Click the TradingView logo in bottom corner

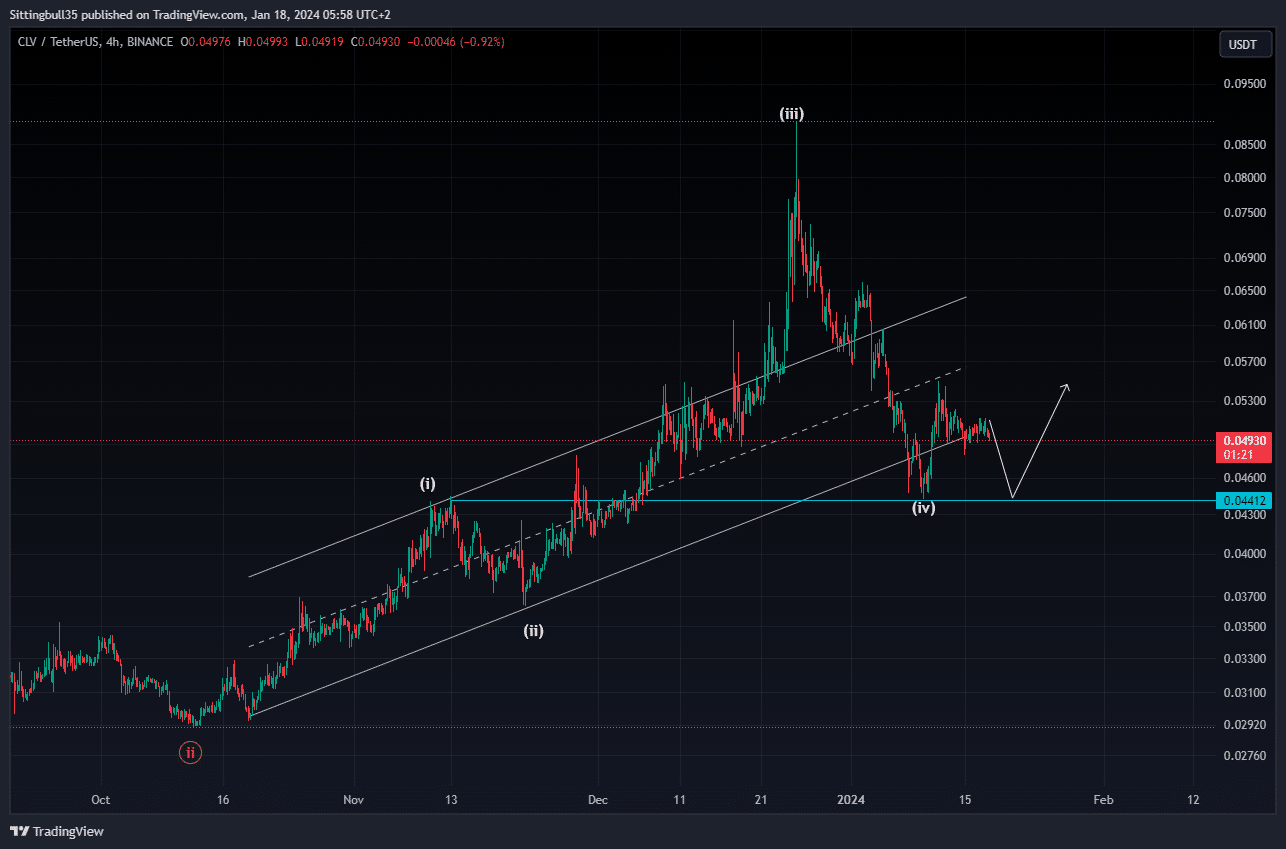(x=57, y=831)
